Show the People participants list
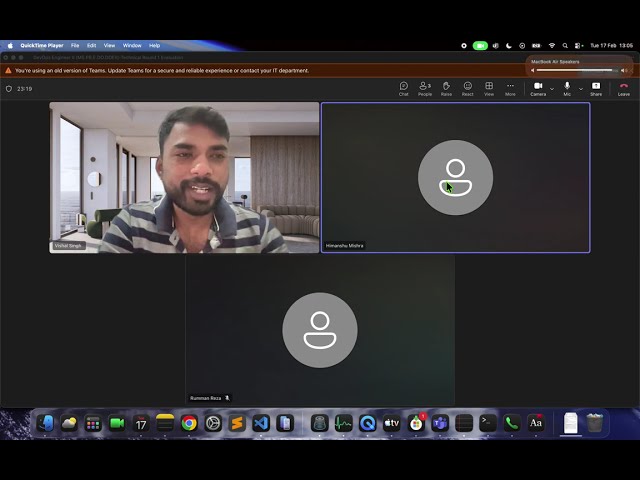Screen dimensions: 640x480 (x=425, y=89)
